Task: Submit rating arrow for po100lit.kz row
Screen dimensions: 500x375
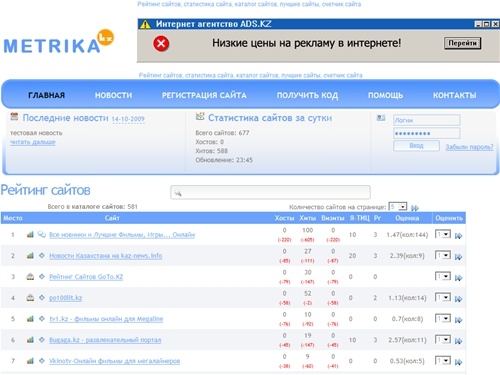Action: coord(459,299)
